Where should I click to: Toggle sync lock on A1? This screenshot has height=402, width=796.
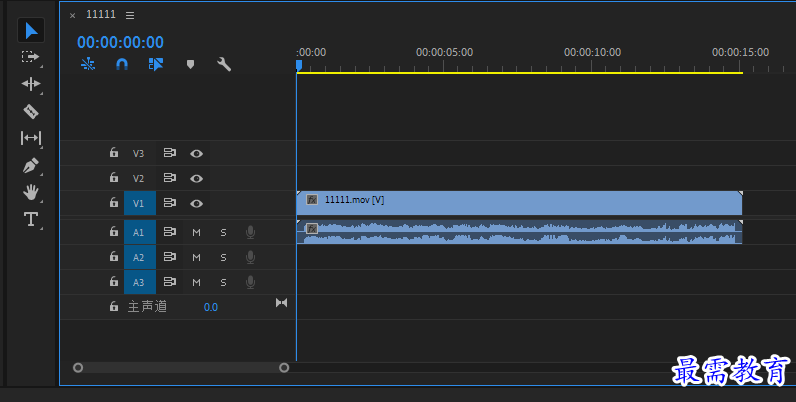[170, 232]
